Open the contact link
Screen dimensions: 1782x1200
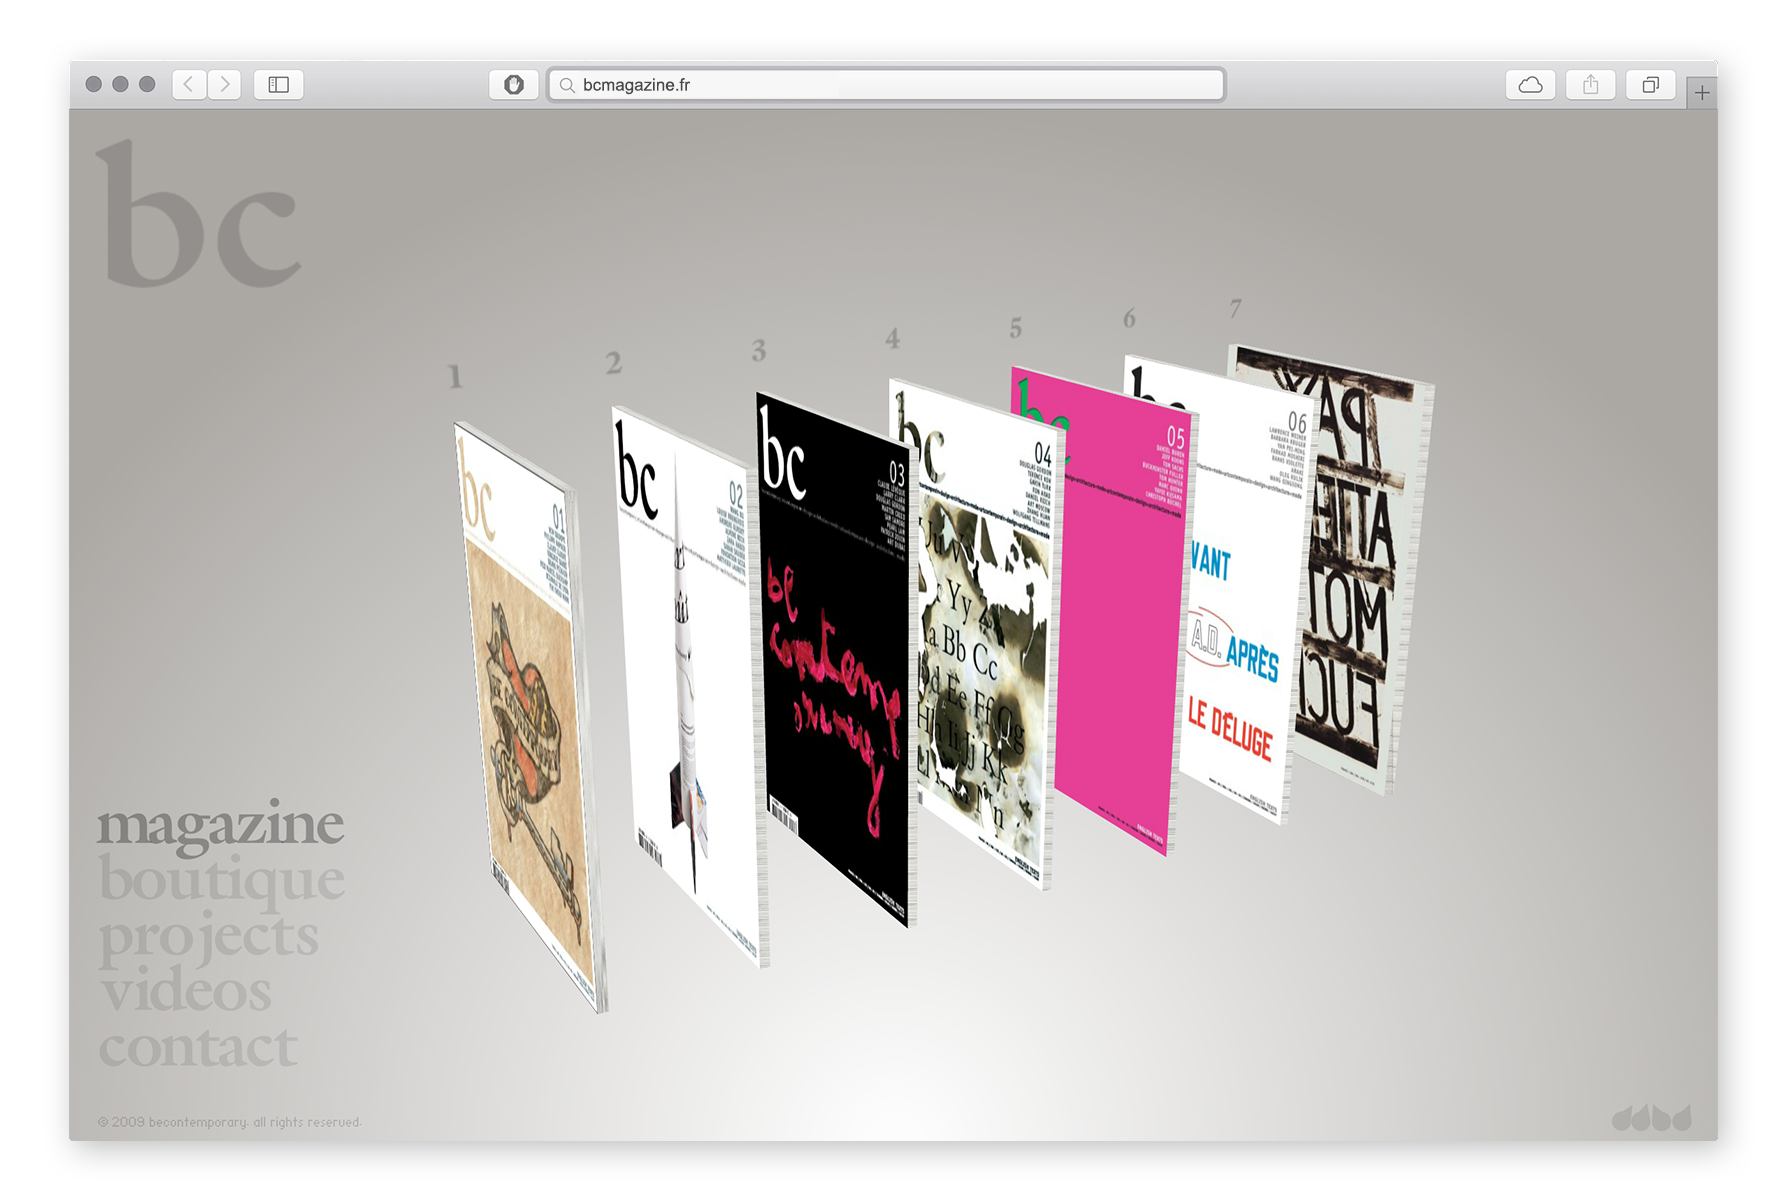pyautogui.click(x=198, y=1048)
